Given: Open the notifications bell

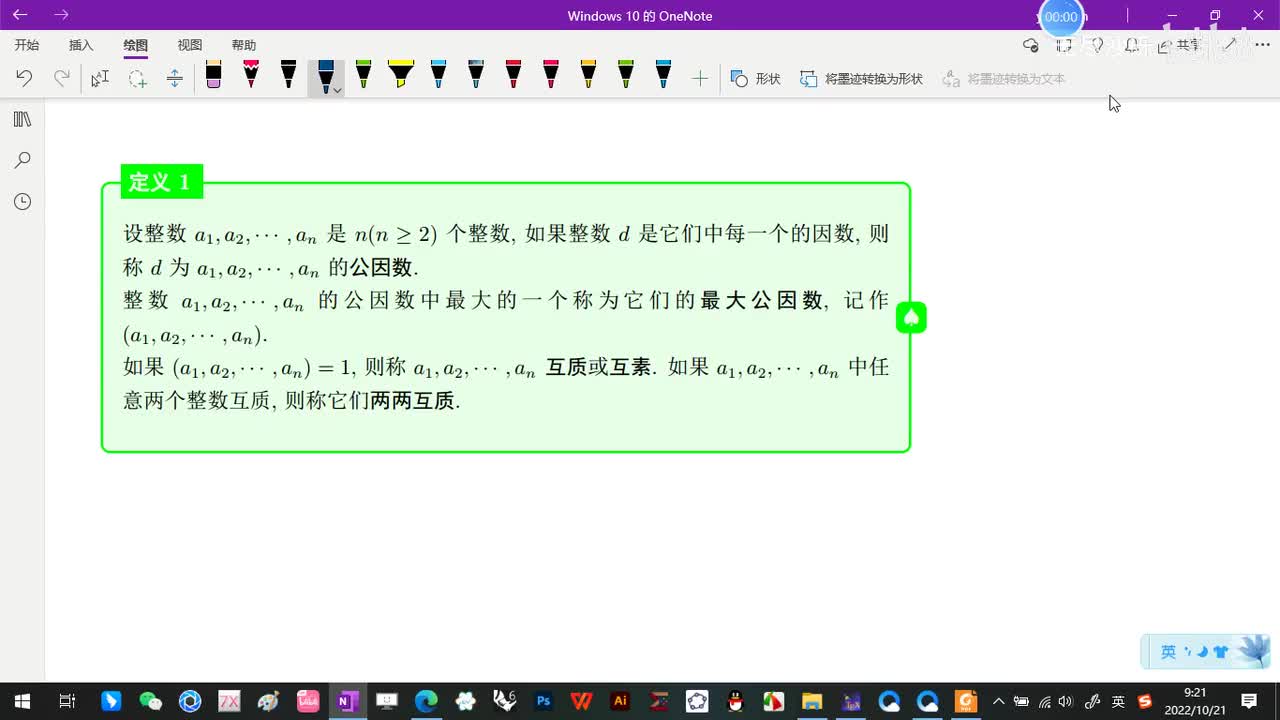Looking at the screenshot, I should coord(1132,45).
